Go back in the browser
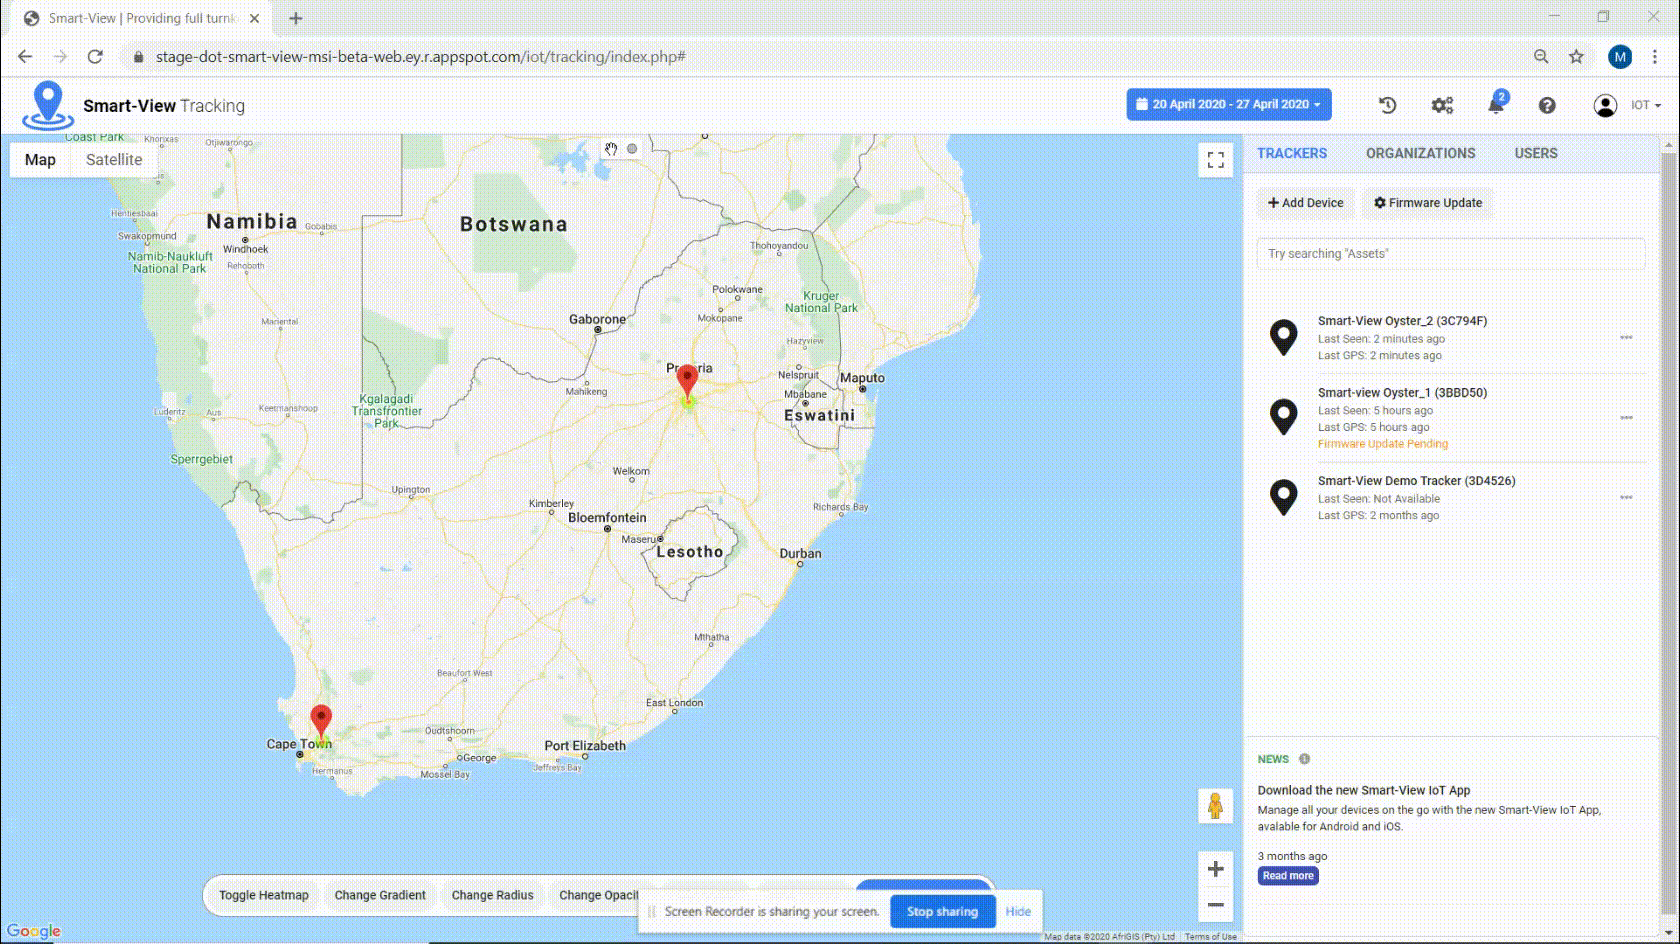 click(25, 57)
